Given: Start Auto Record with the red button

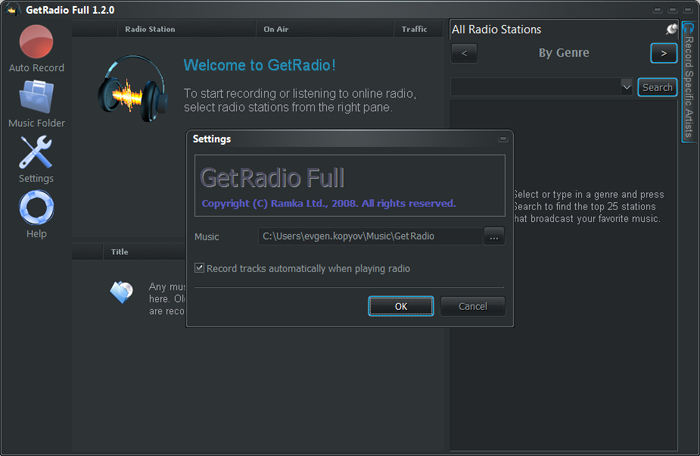Looking at the screenshot, I should pos(36,42).
